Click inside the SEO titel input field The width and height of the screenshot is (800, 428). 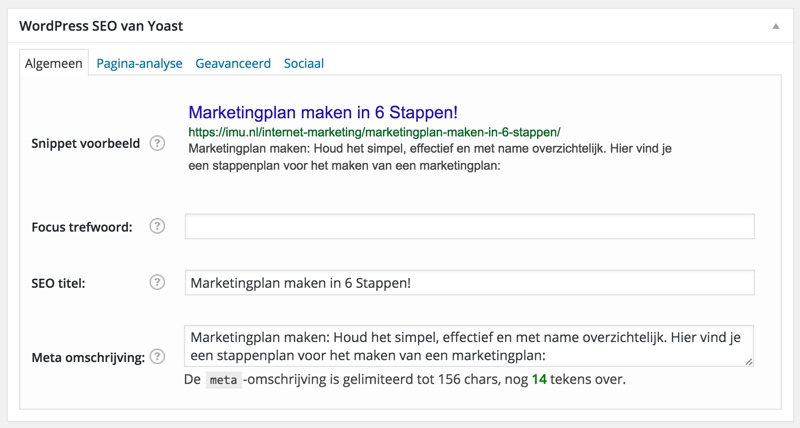tap(469, 283)
